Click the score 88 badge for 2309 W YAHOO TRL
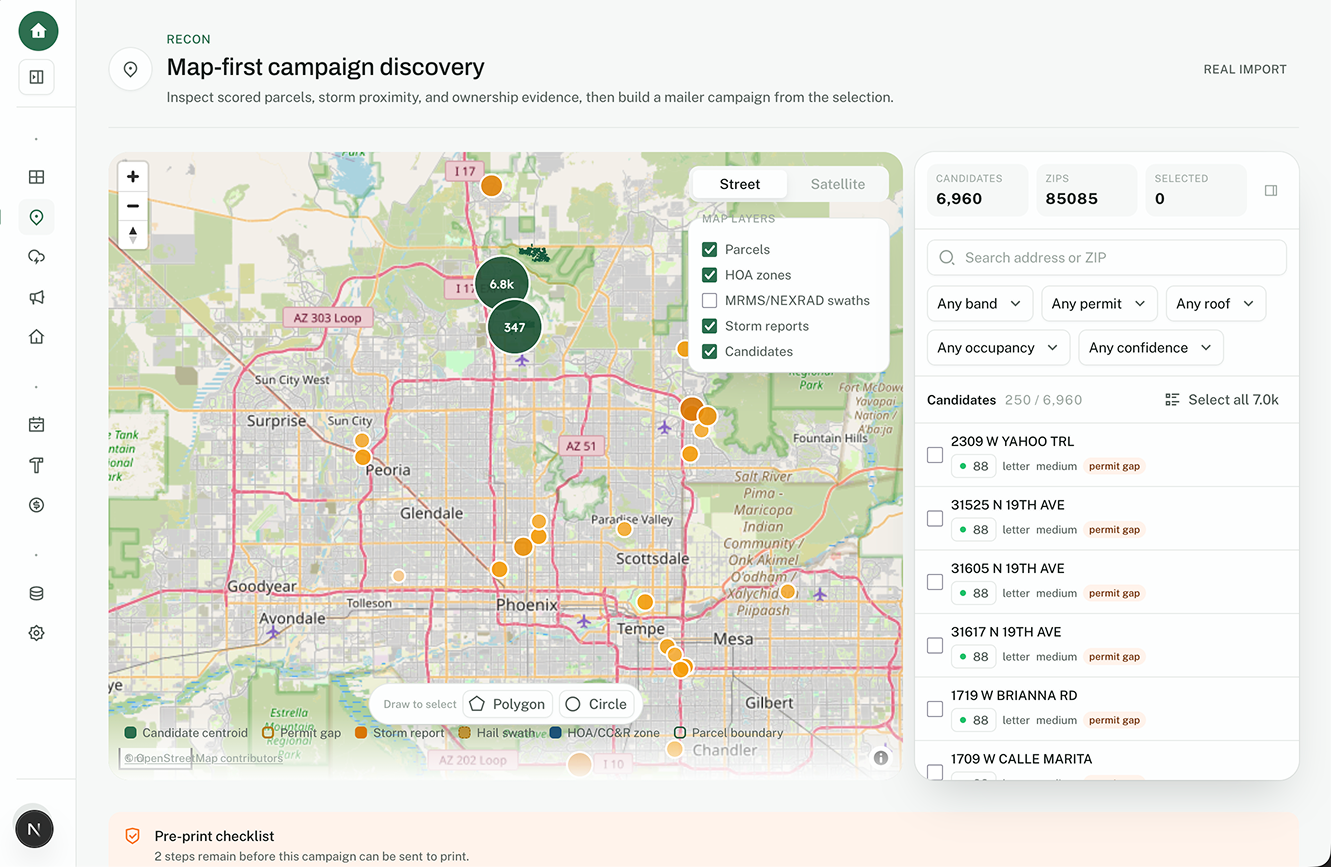The height and width of the screenshot is (867, 1331). point(973,466)
